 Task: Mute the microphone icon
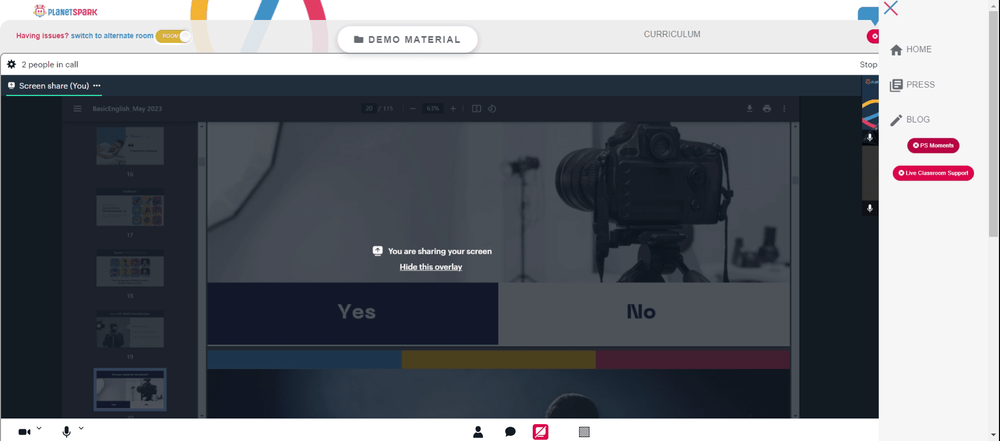(x=66, y=432)
